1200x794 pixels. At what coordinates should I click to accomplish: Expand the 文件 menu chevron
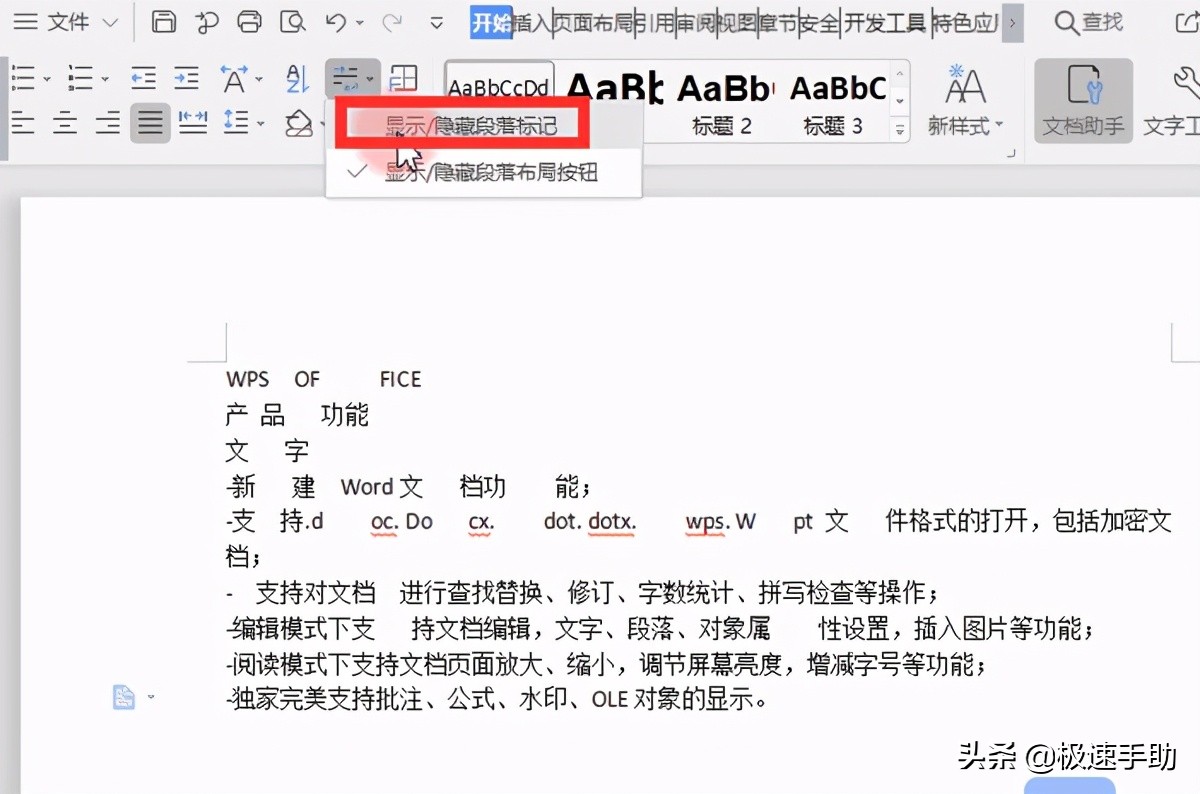click(x=110, y=22)
